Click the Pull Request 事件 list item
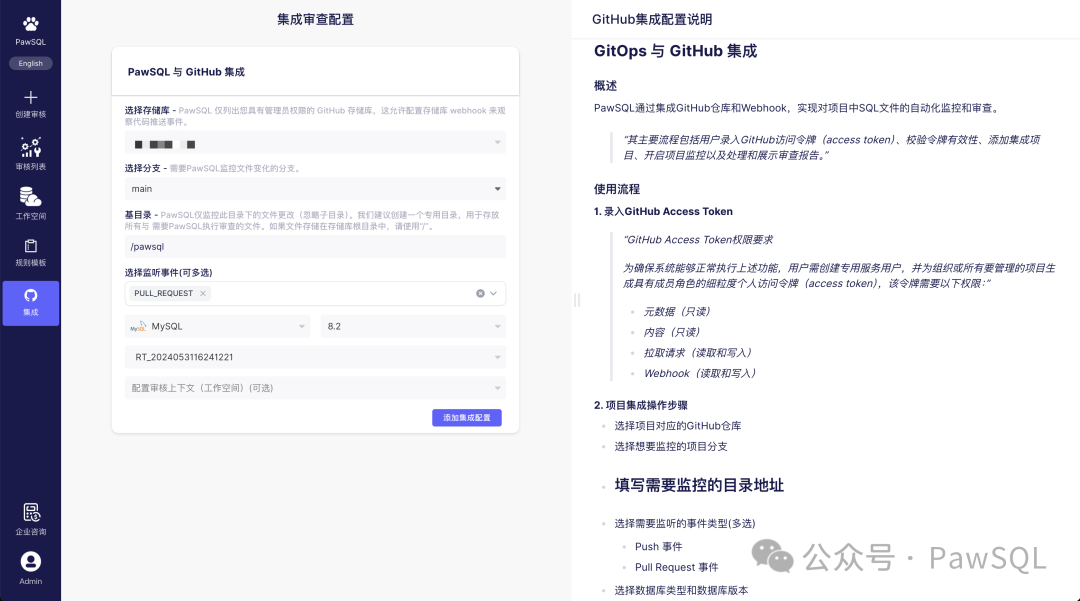Screen dimensions: 1080x601 [x=676, y=567]
